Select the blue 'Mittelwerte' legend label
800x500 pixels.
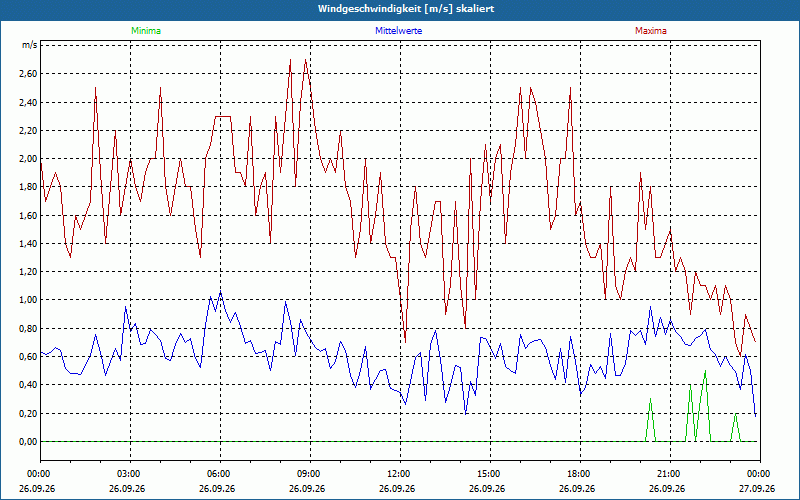[398, 31]
